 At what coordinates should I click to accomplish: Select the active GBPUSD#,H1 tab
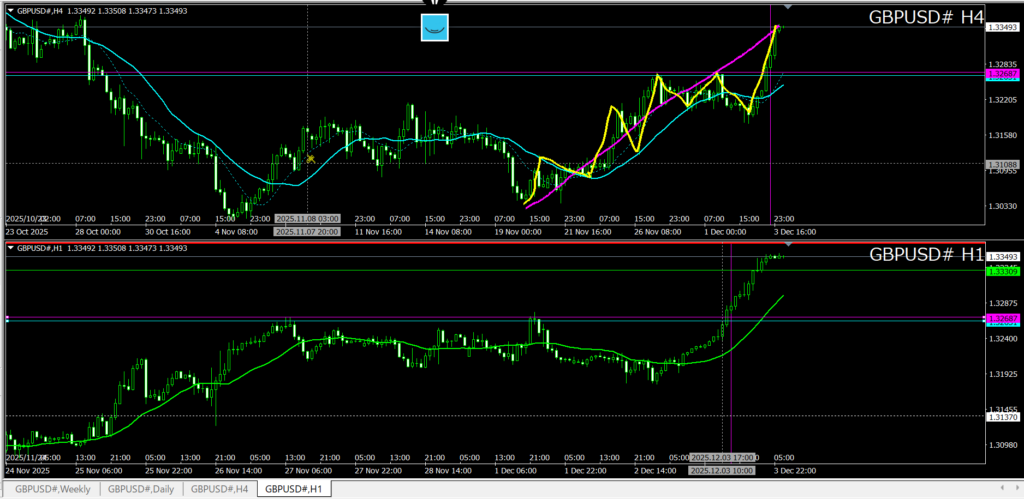click(x=293, y=489)
